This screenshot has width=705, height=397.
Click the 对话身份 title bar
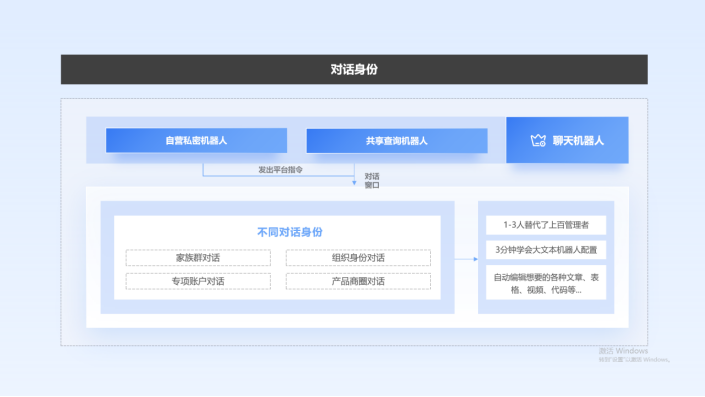coord(354,69)
